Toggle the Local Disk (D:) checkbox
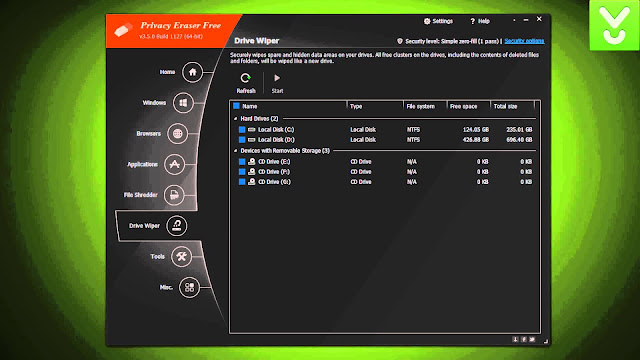The width and height of the screenshot is (640, 360). coord(242,140)
